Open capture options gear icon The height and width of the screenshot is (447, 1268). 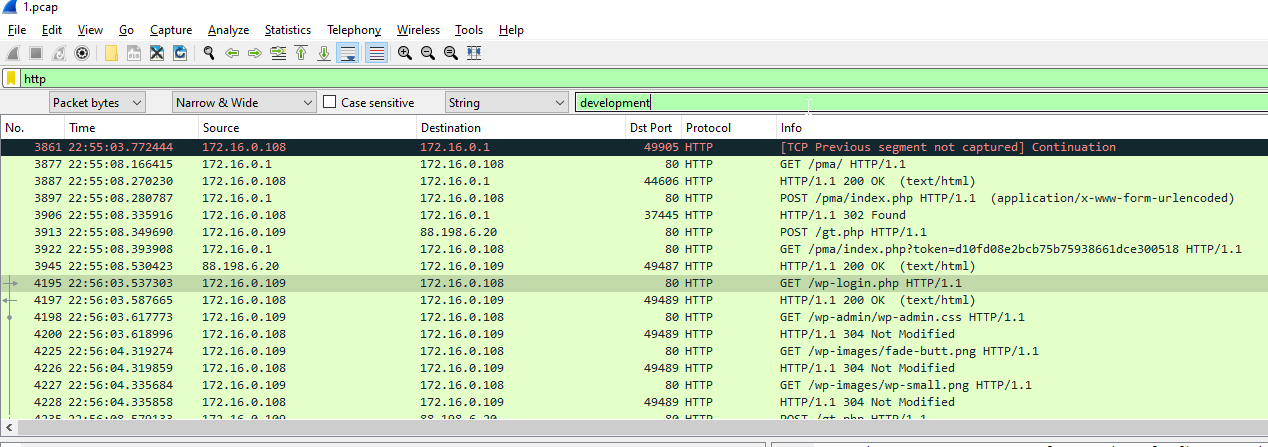pyautogui.click(x=82, y=53)
